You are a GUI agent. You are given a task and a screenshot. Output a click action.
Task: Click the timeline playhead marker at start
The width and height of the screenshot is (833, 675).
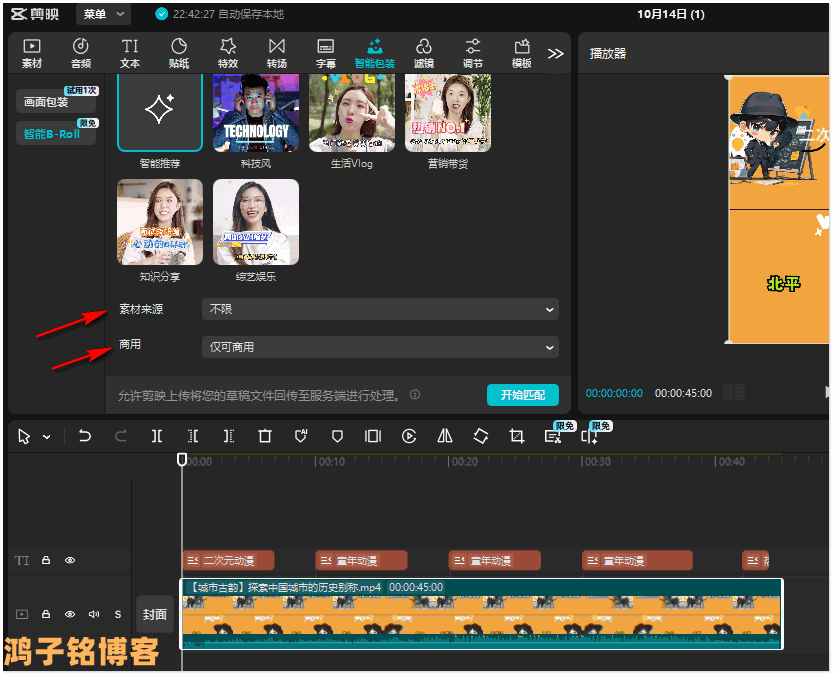[182, 460]
